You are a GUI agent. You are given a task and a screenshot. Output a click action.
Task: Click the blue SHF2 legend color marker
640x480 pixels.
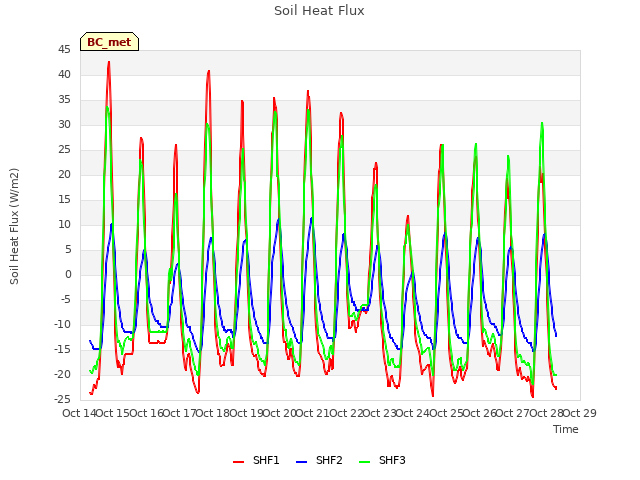301,462
